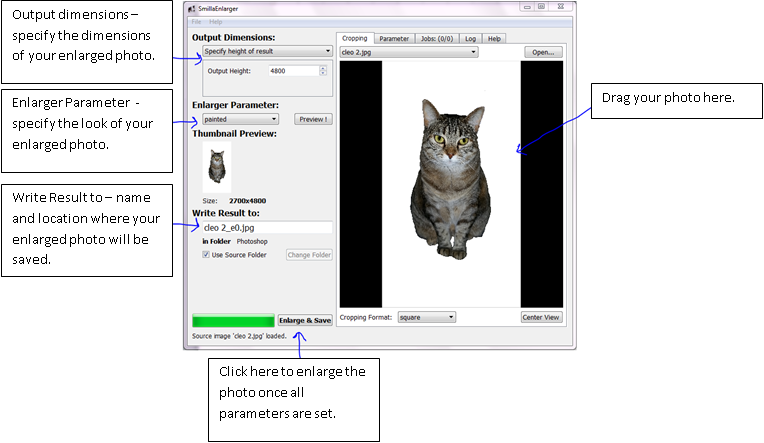Increase Output Height with the up arrow
764x443 pixels.
323,68
